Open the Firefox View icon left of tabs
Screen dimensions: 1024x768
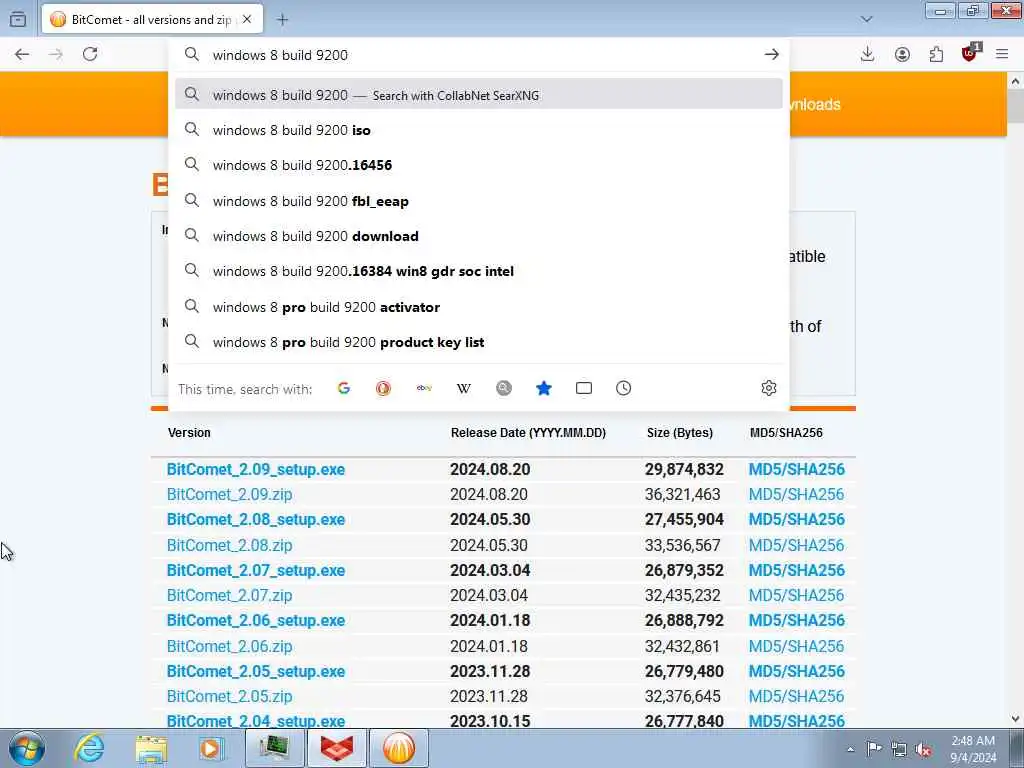(18, 19)
